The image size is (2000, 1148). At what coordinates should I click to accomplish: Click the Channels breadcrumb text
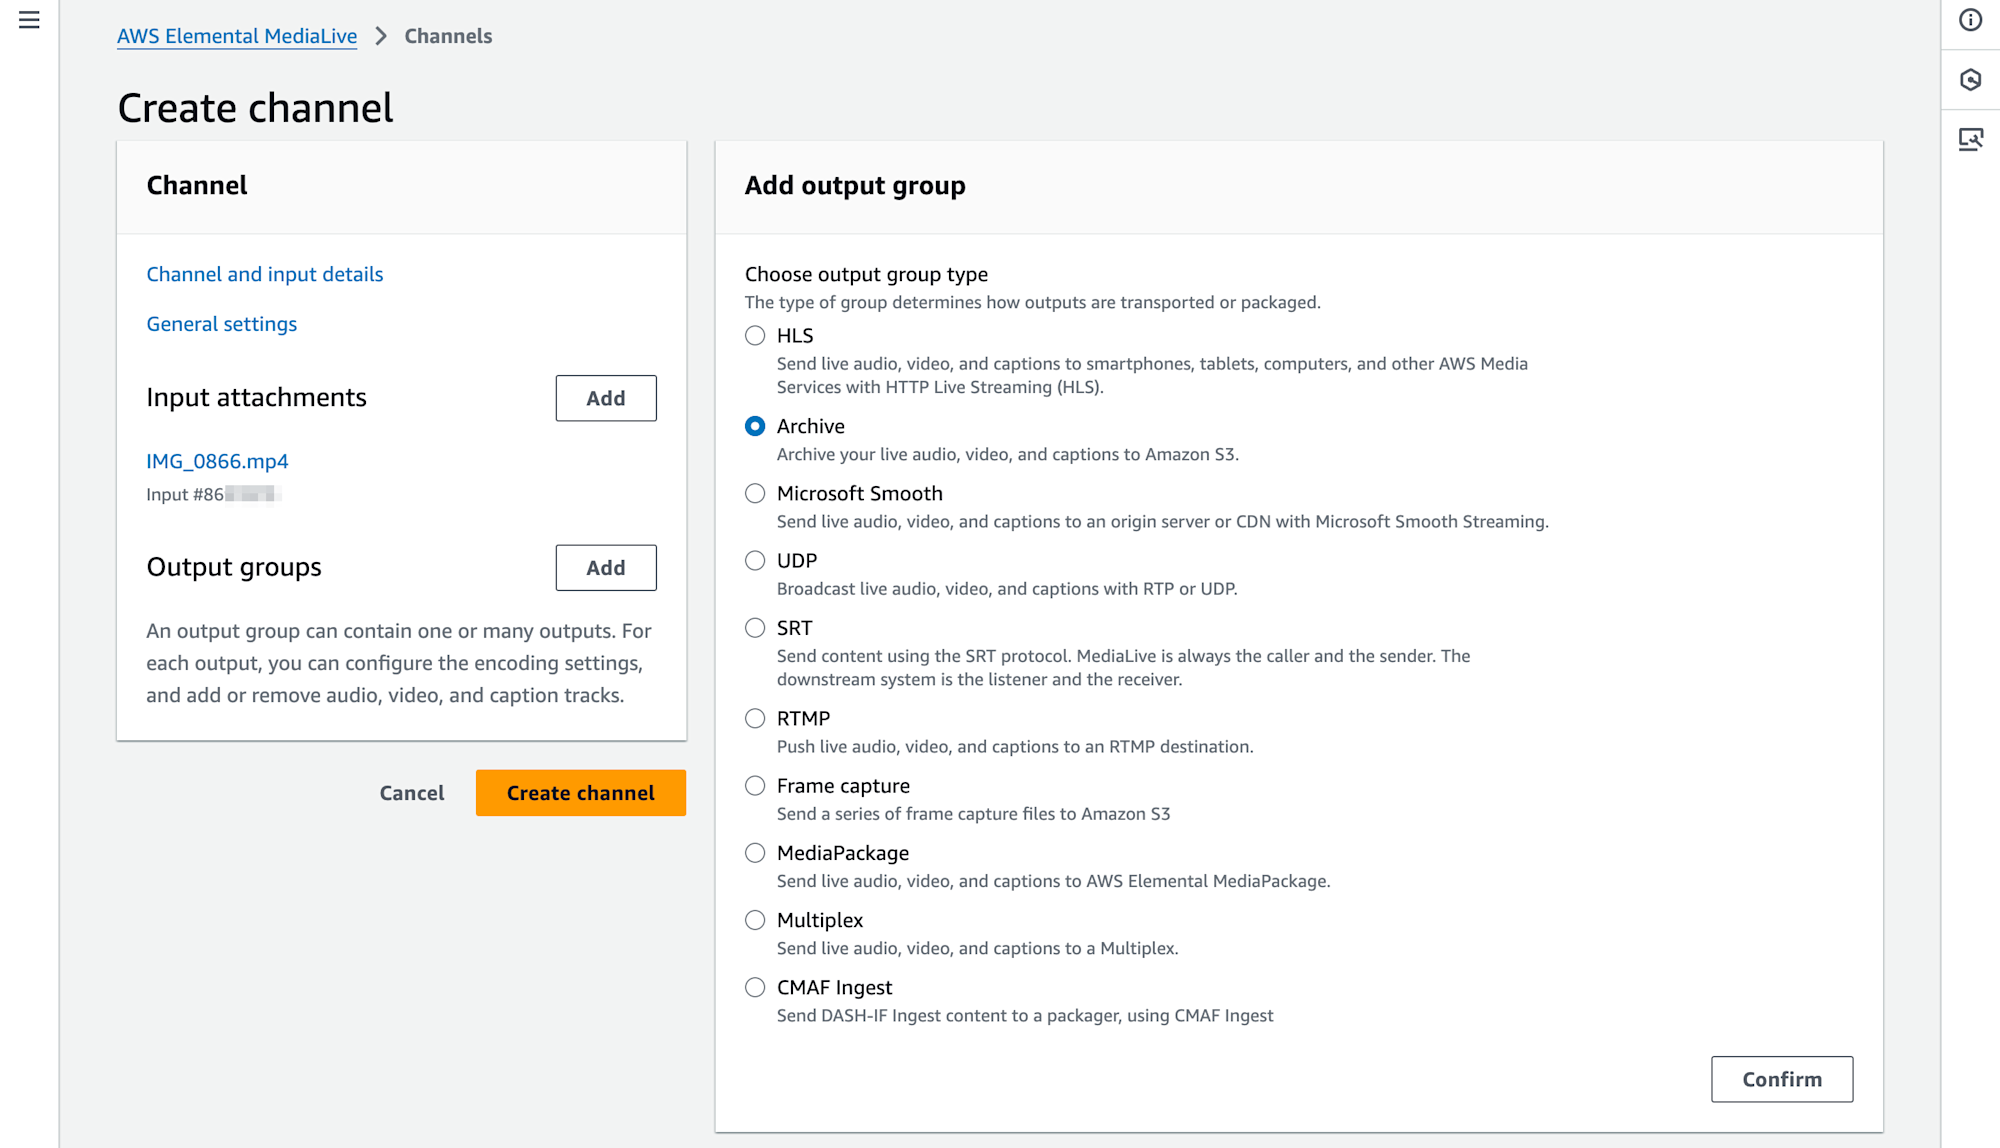click(x=448, y=36)
